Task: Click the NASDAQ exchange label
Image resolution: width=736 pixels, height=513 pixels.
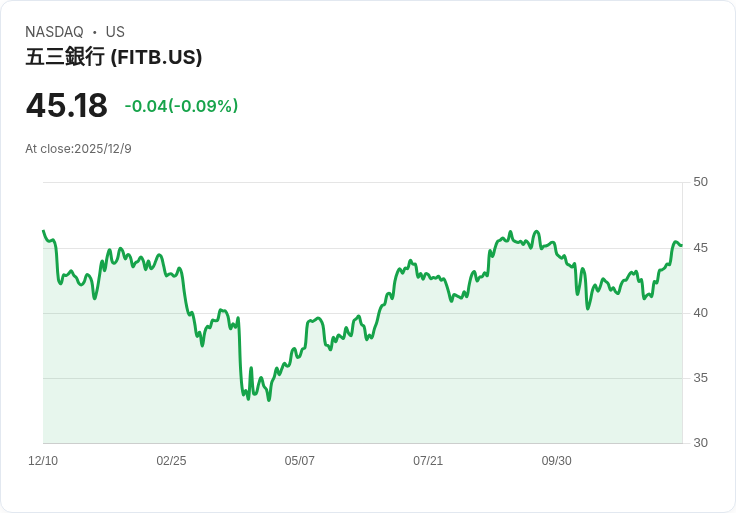Action: 54,32
